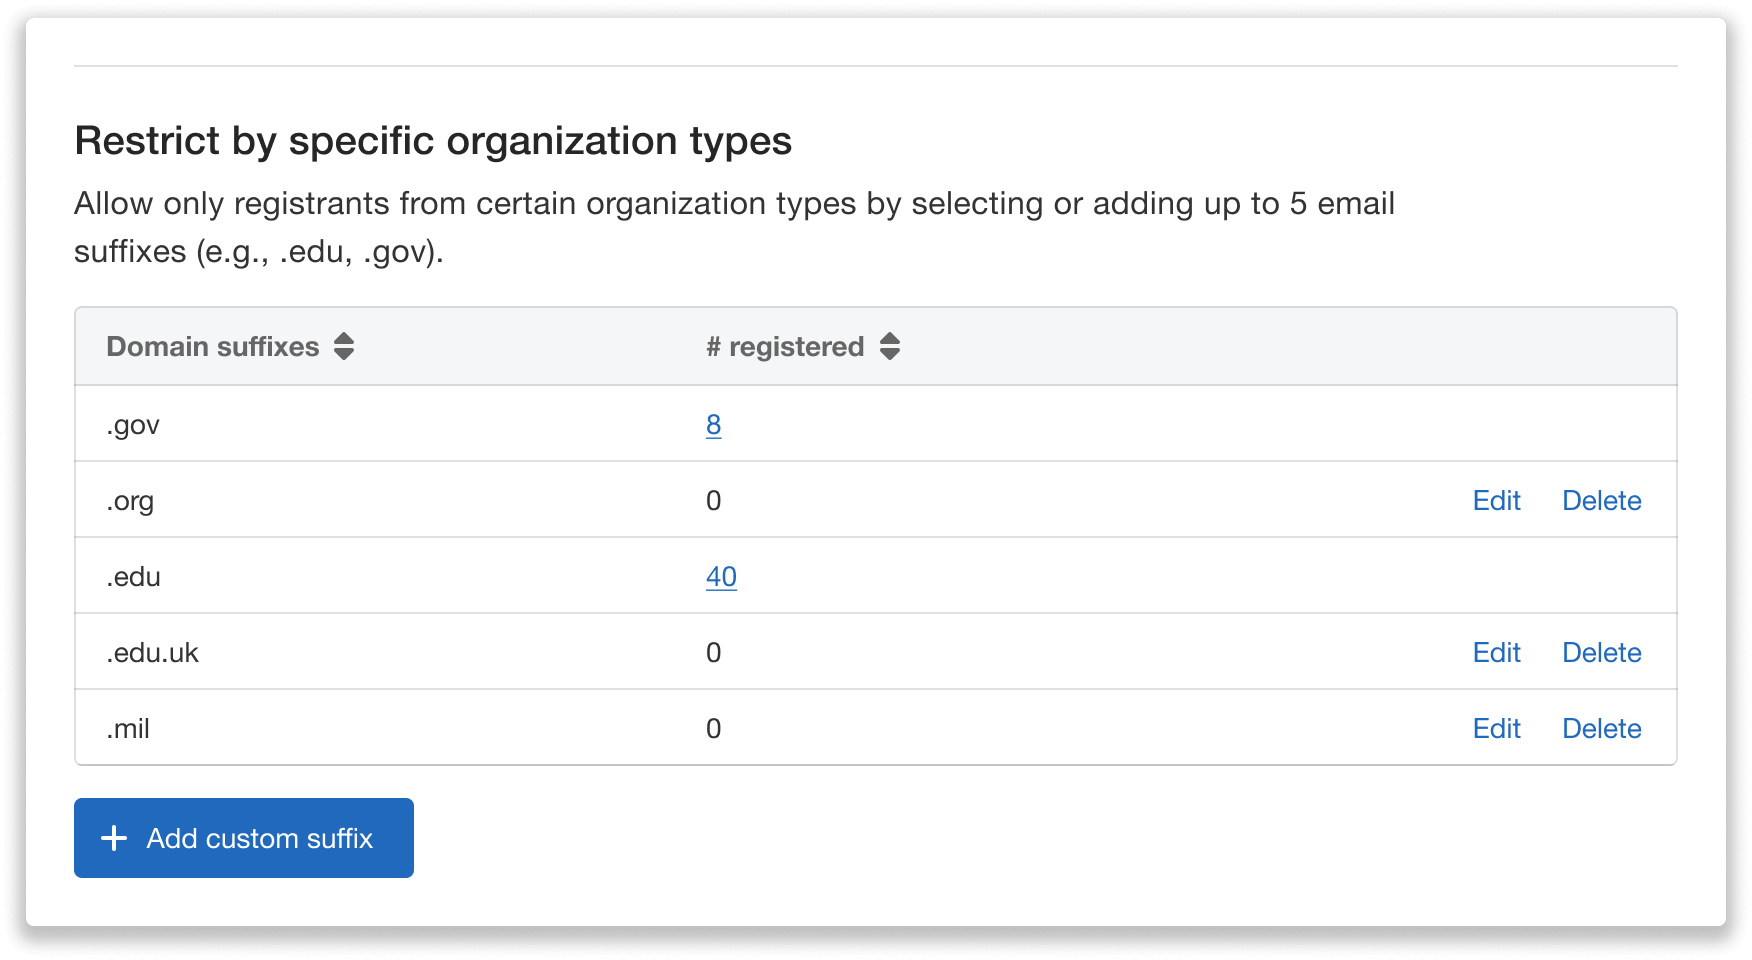The image size is (1752, 960).
Task: Select the Domain suffixes column header
Action: pyautogui.click(x=213, y=346)
